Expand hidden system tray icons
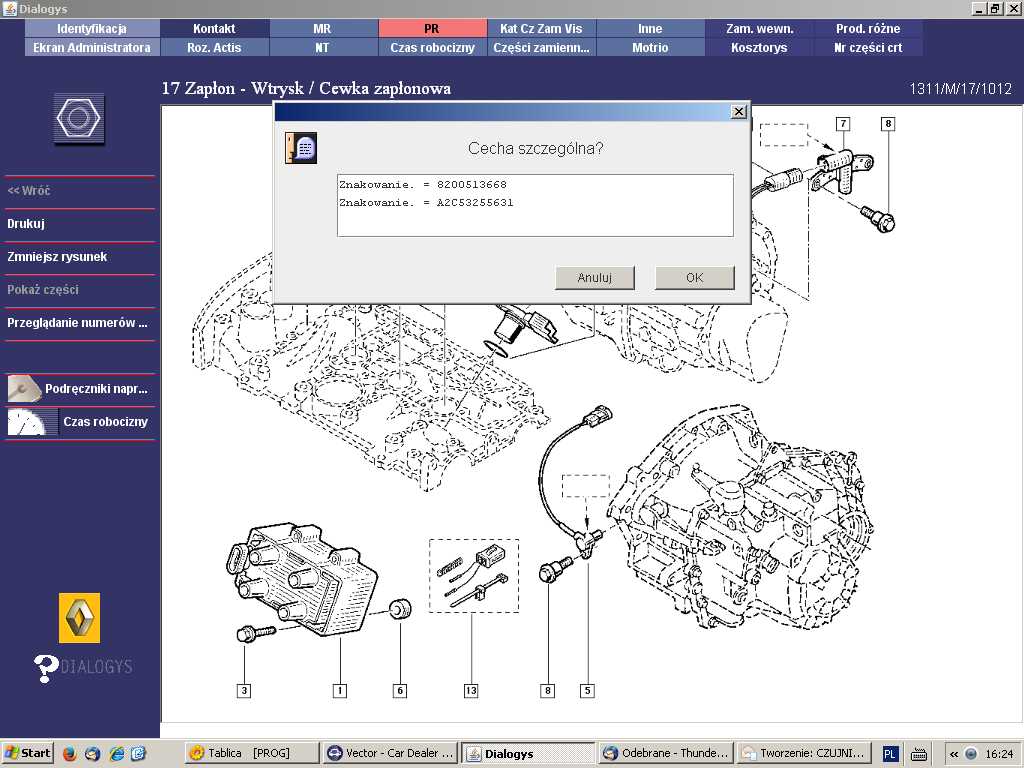This screenshot has width=1024, height=768. tap(953, 754)
